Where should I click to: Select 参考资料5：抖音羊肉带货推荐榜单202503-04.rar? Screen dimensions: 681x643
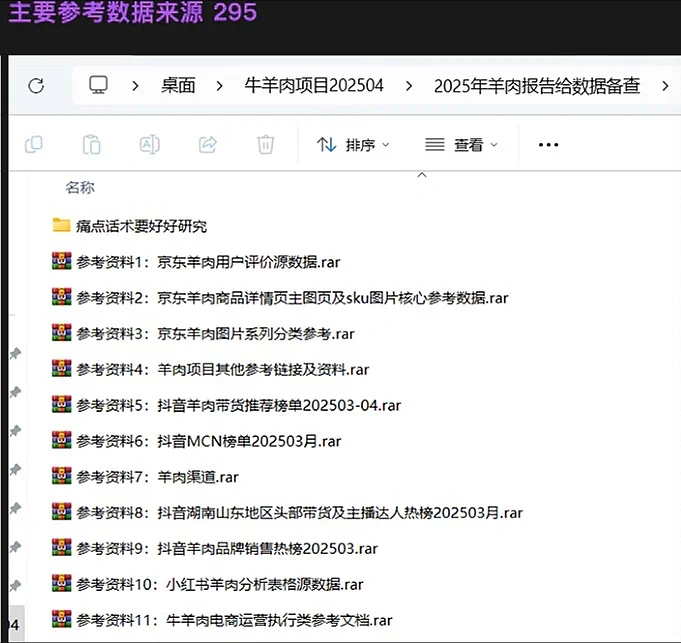tap(238, 406)
